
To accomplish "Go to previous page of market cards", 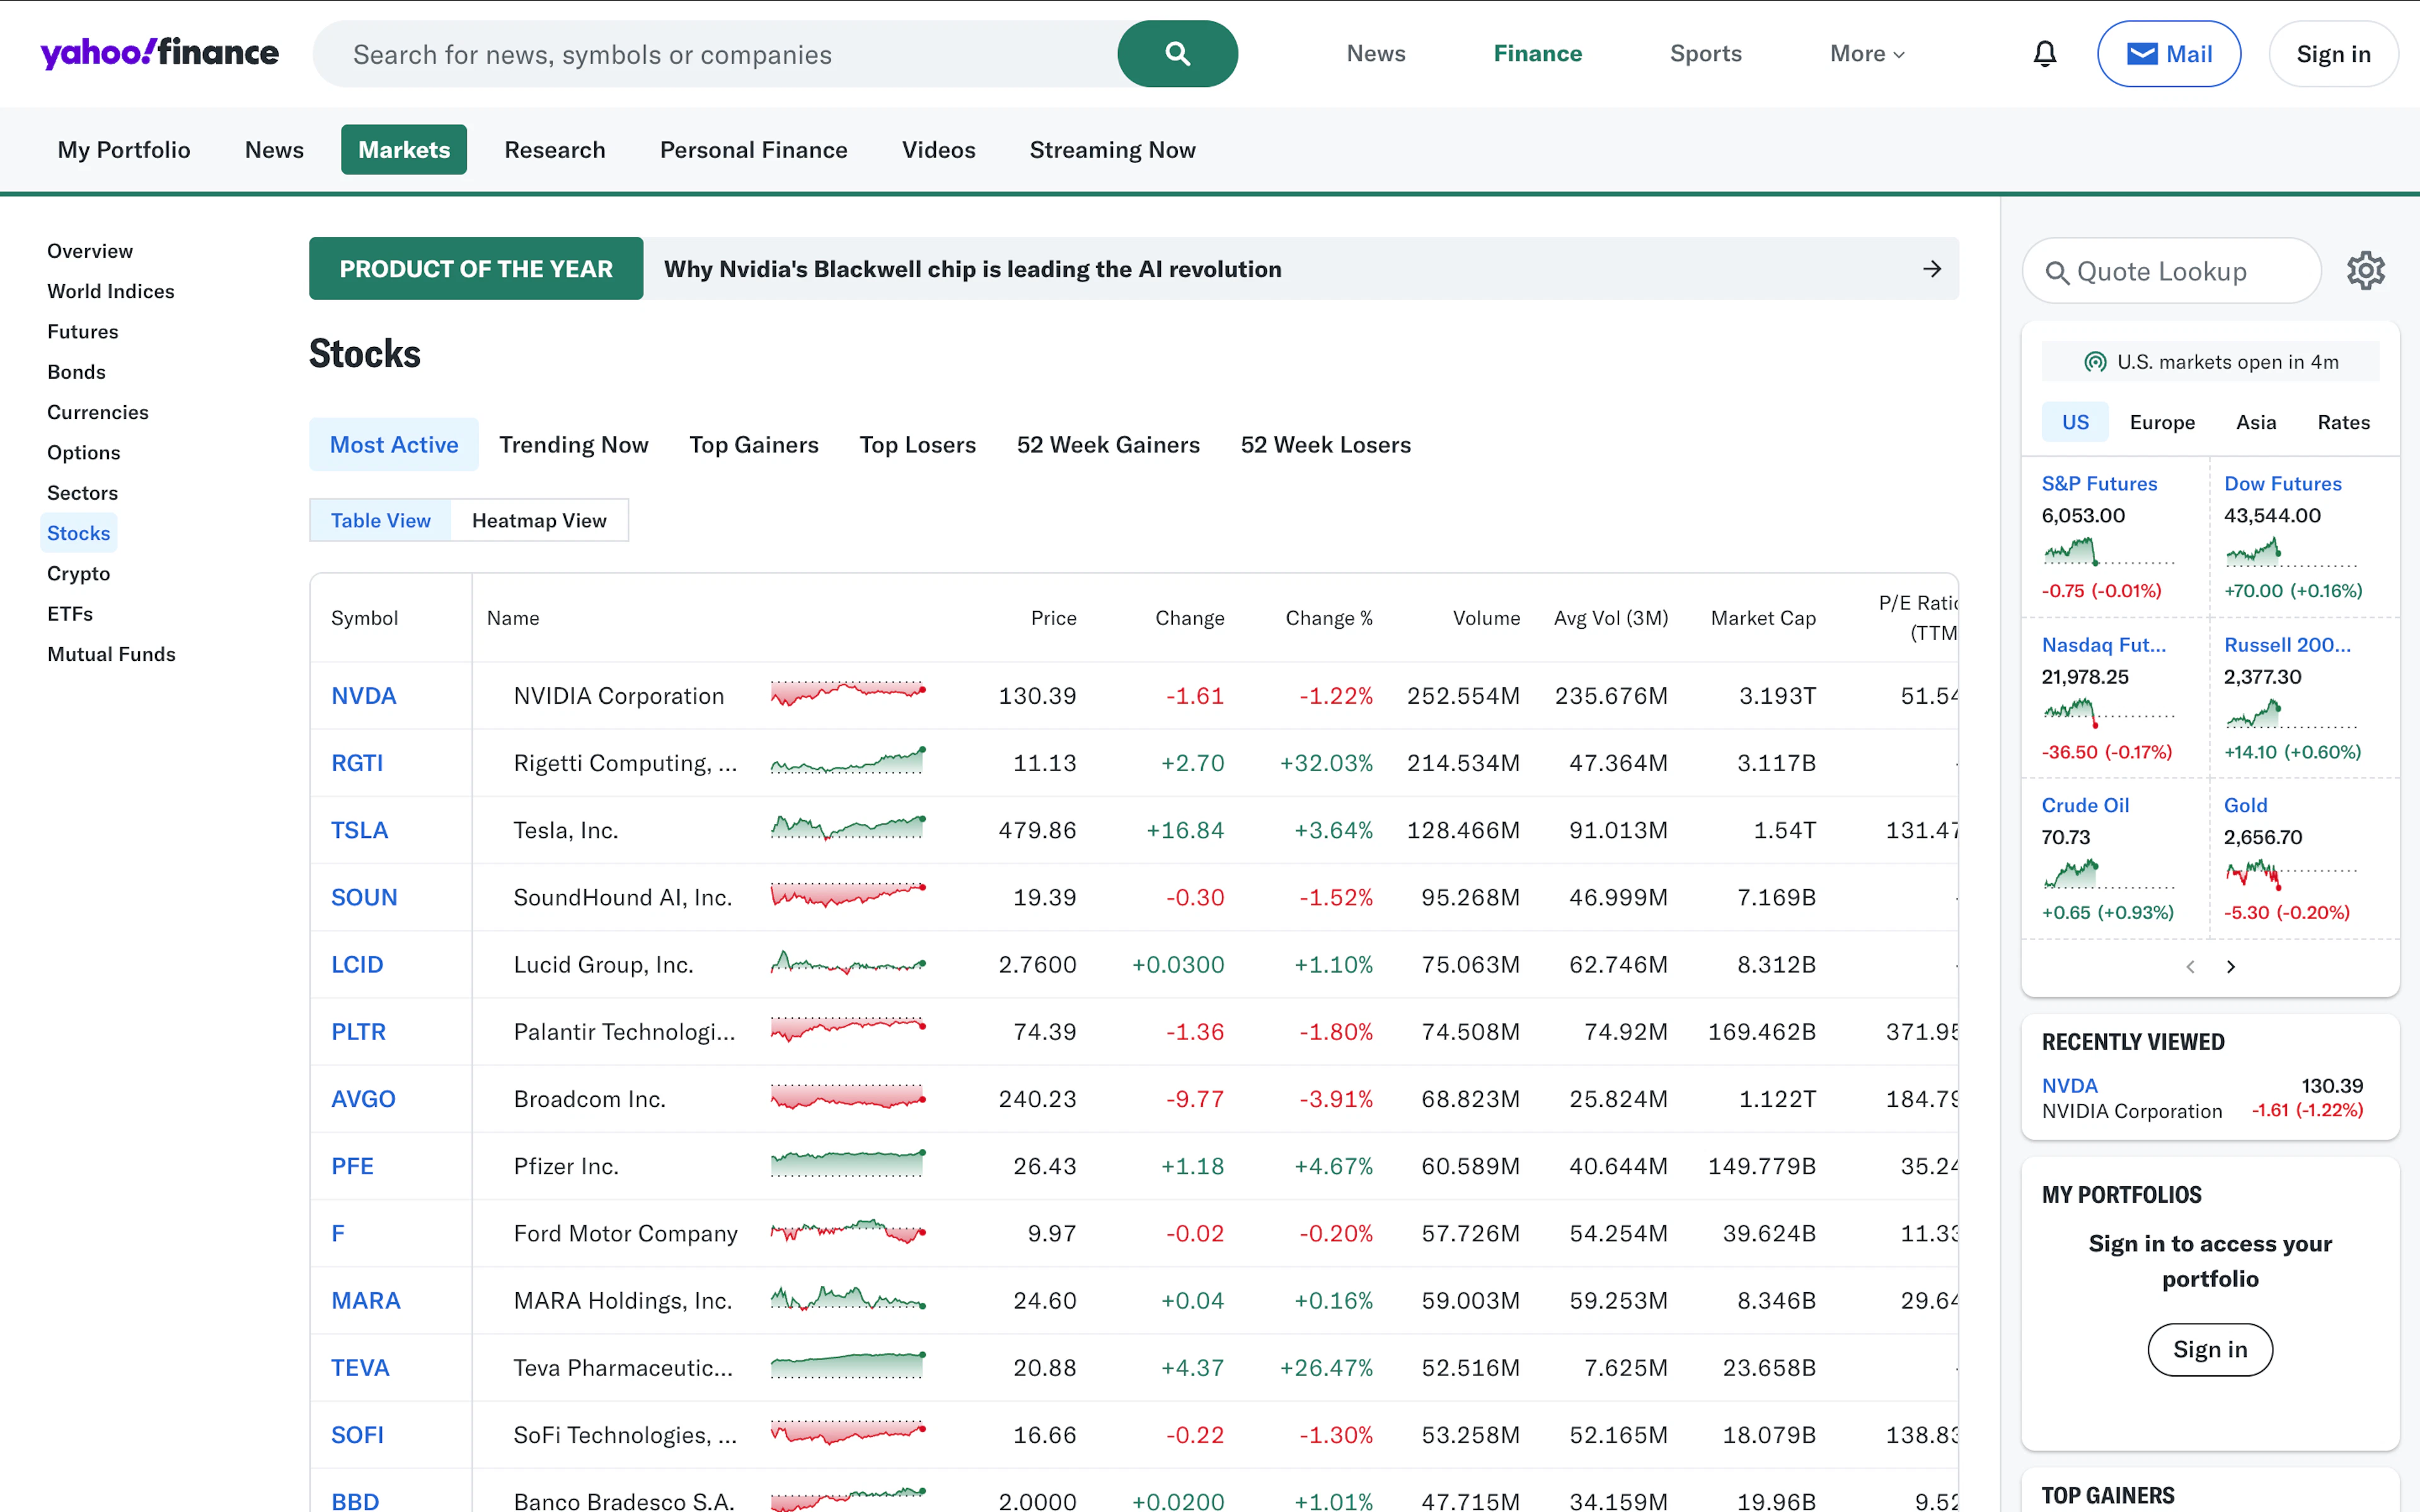I will click(x=2190, y=967).
